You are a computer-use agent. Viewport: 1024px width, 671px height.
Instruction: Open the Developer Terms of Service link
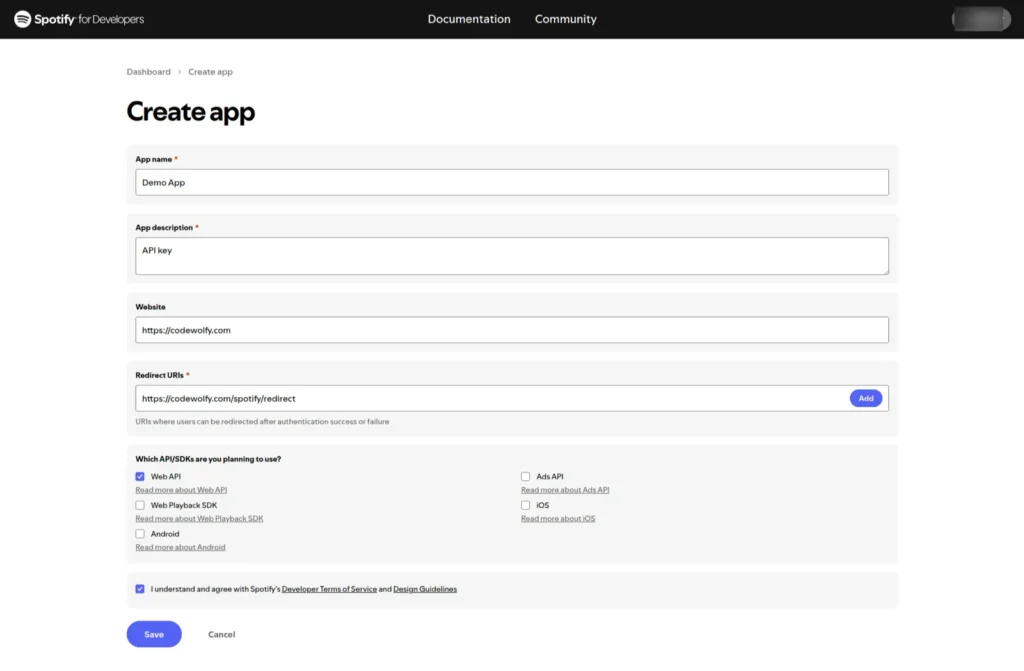coord(330,589)
